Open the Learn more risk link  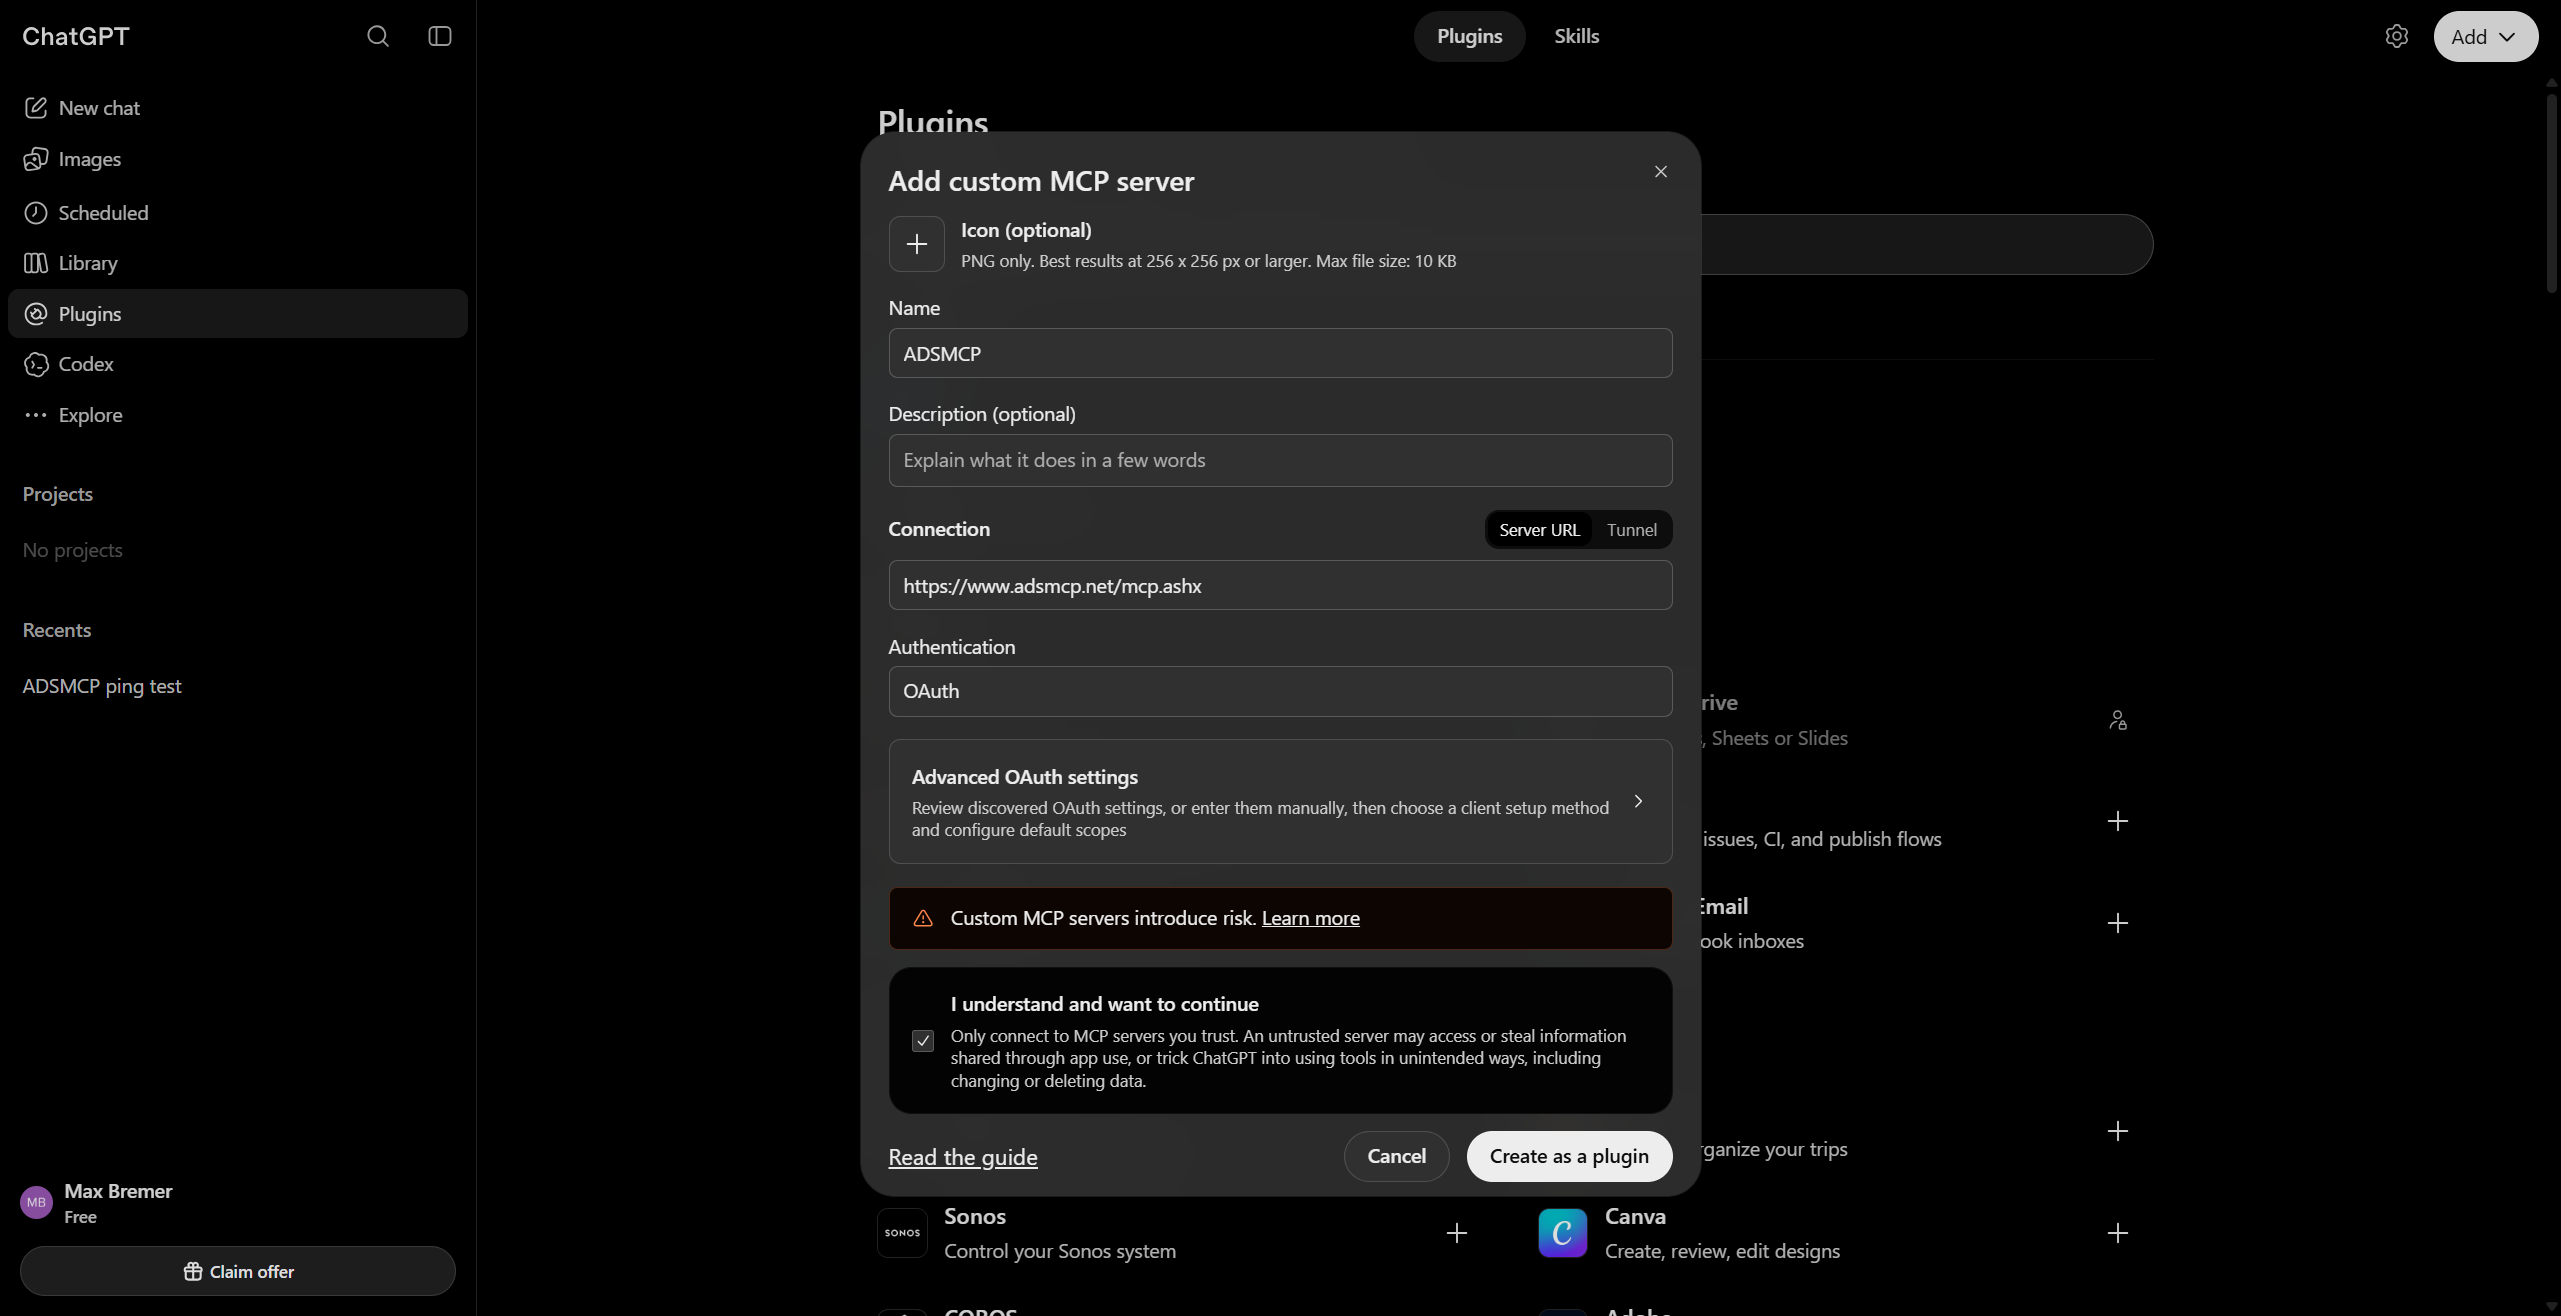(1310, 918)
